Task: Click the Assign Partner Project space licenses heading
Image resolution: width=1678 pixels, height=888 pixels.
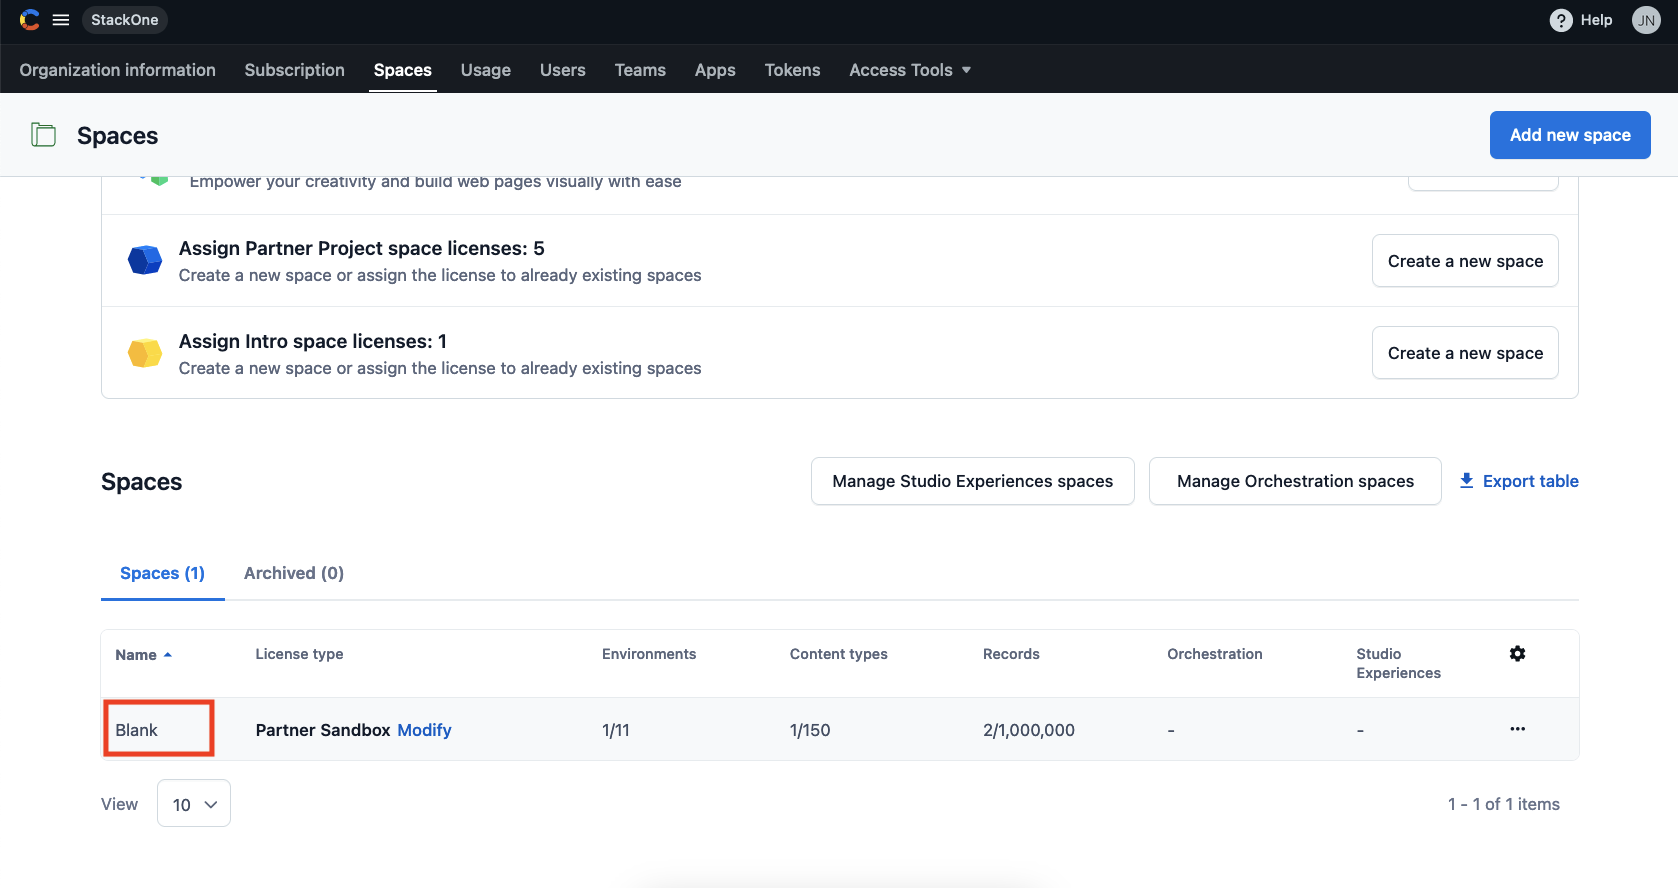Action: [362, 248]
